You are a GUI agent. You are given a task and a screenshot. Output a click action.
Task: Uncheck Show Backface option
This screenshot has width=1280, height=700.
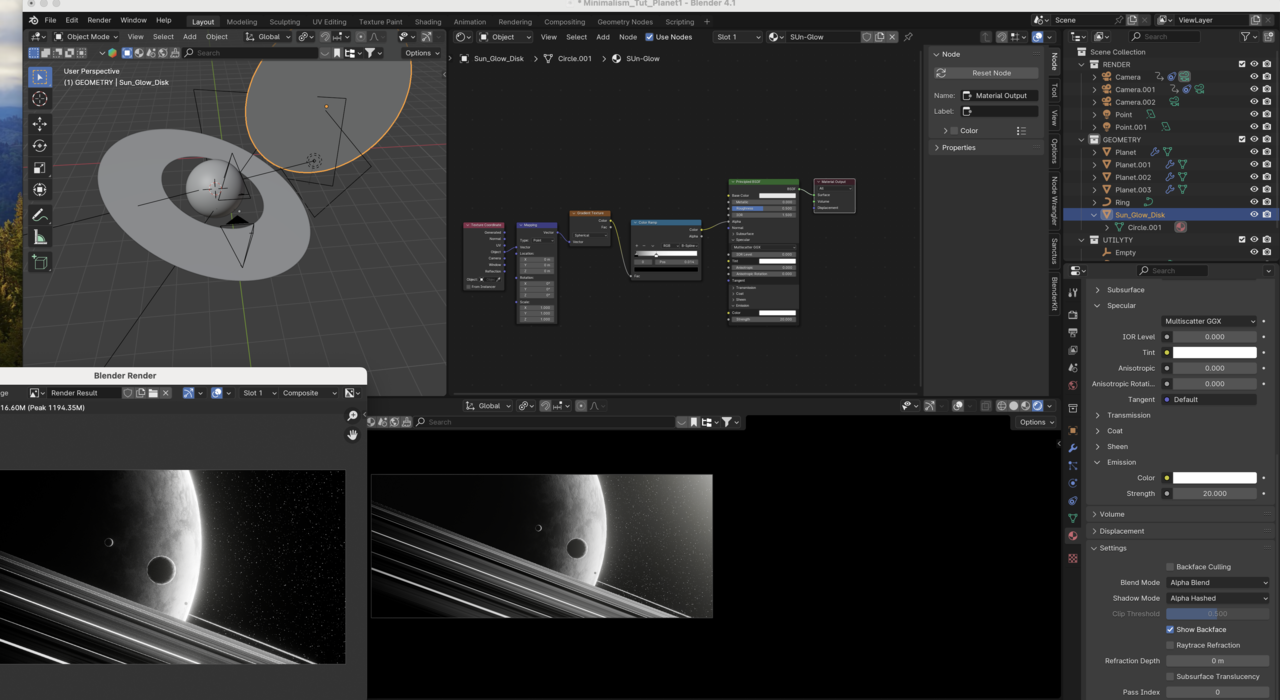(1170, 630)
